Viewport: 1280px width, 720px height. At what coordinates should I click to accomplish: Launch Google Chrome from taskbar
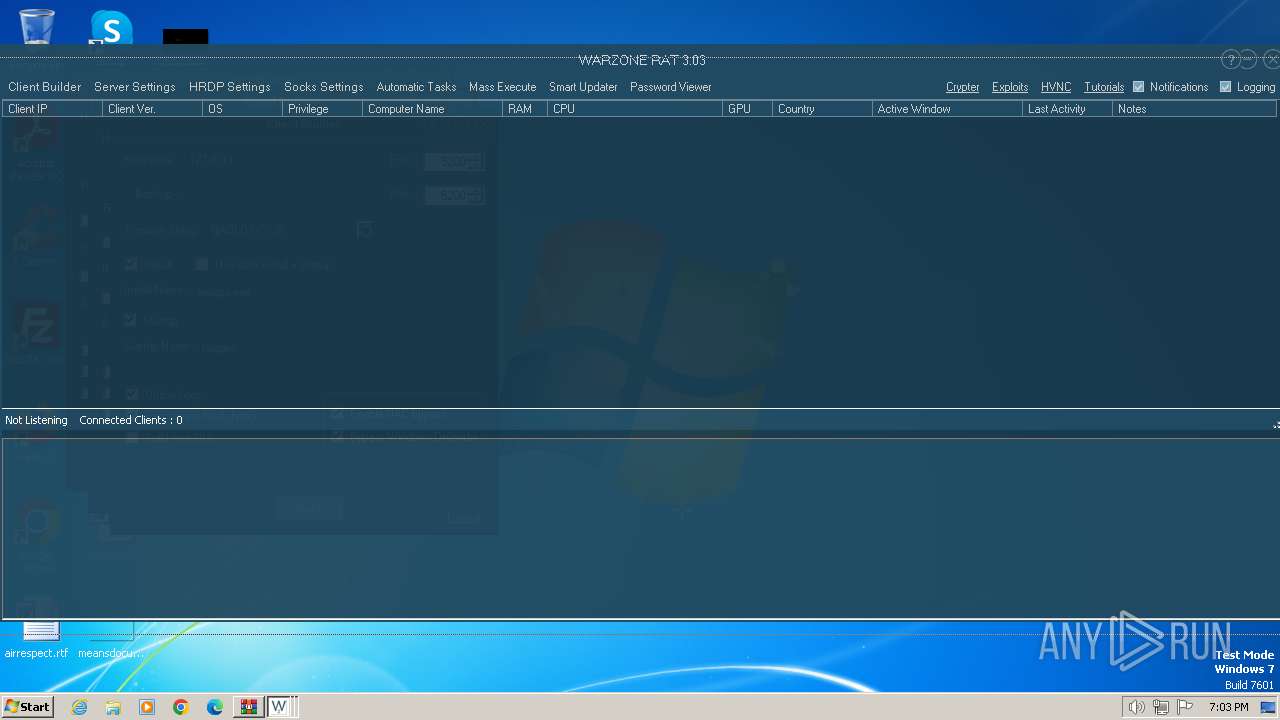point(181,707)
